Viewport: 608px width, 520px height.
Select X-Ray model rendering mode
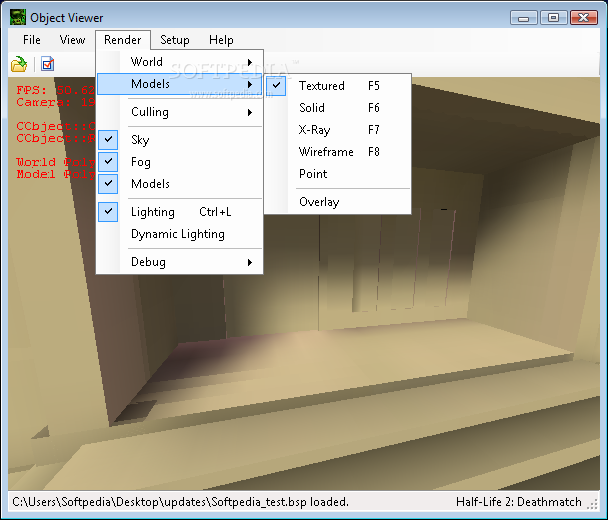[338, 130]
